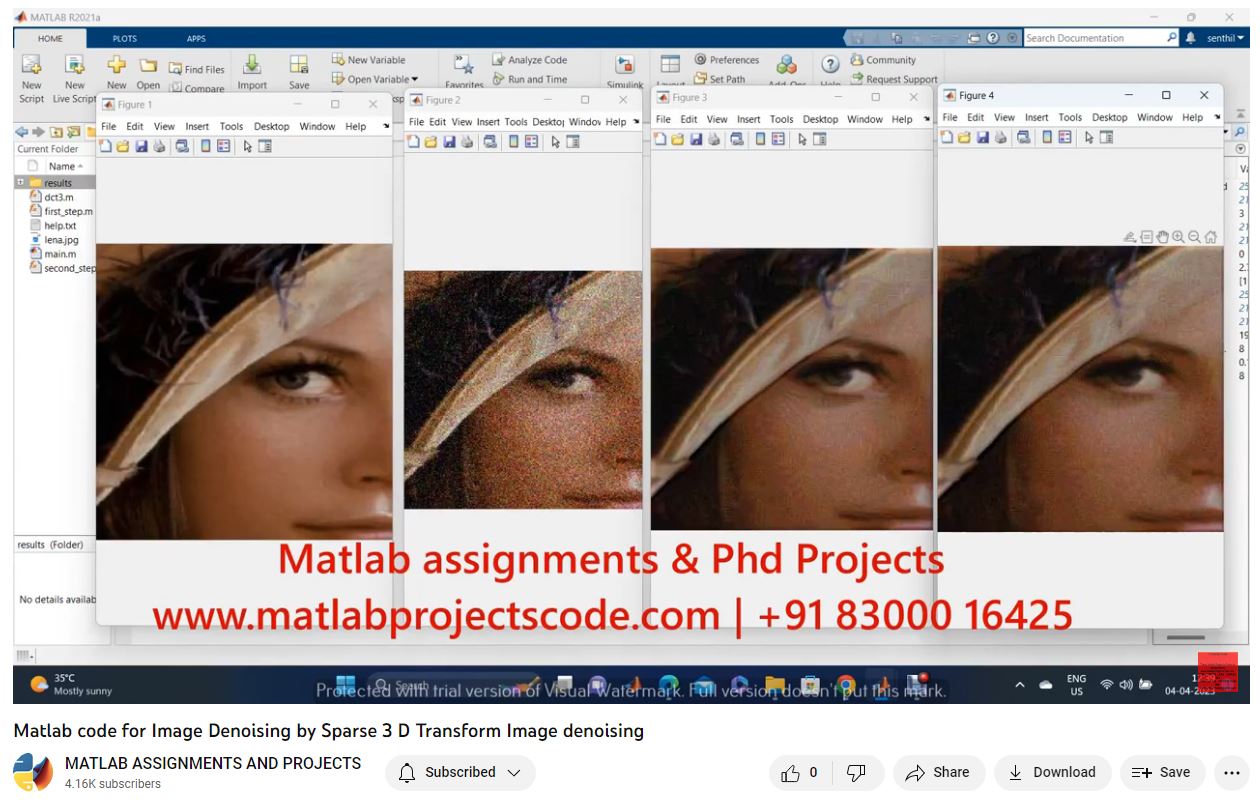
Task: Click the New Script icon in MATLAB
Action: 31,66
